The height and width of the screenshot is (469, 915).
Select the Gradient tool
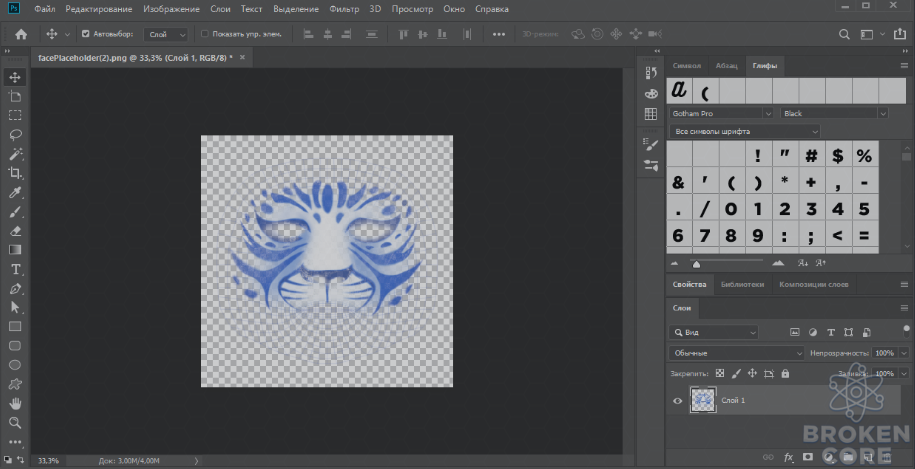tap(15, 250)
